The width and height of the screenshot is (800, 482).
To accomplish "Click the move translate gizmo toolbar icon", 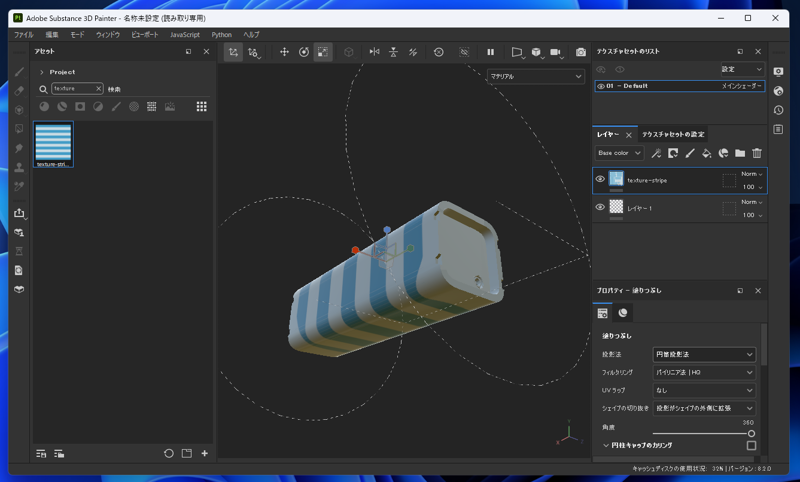I will [284, 52].
